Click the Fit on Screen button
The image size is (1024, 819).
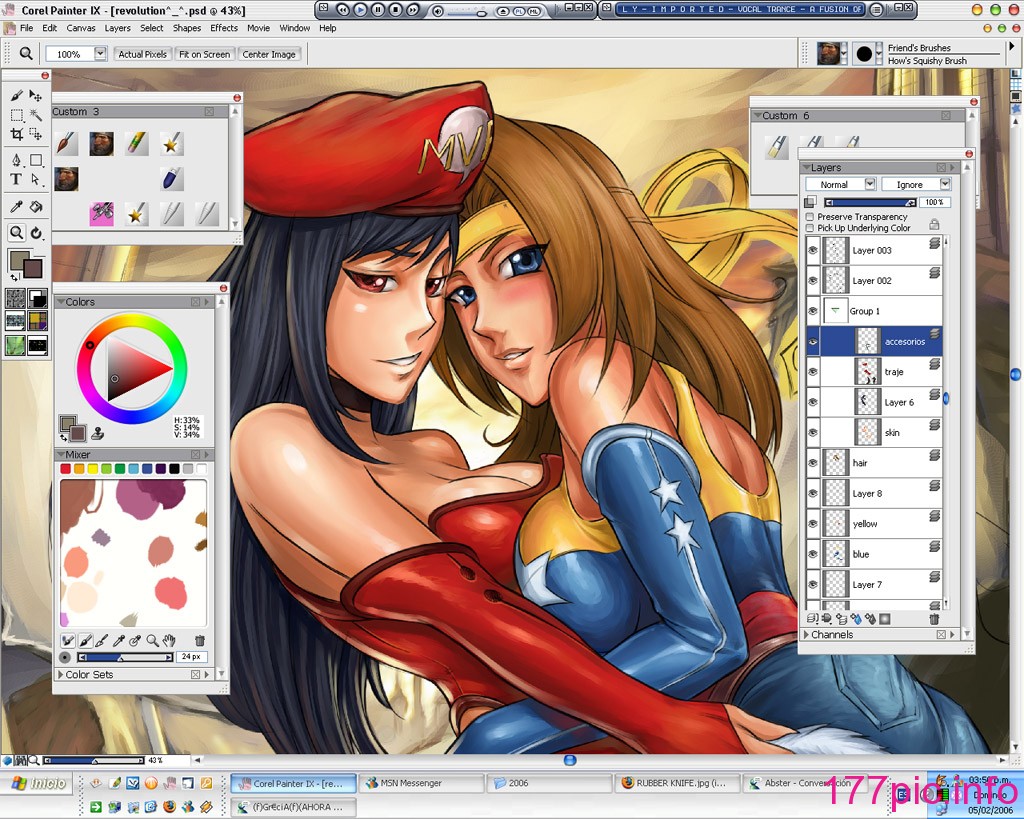[x=204, y=54]
